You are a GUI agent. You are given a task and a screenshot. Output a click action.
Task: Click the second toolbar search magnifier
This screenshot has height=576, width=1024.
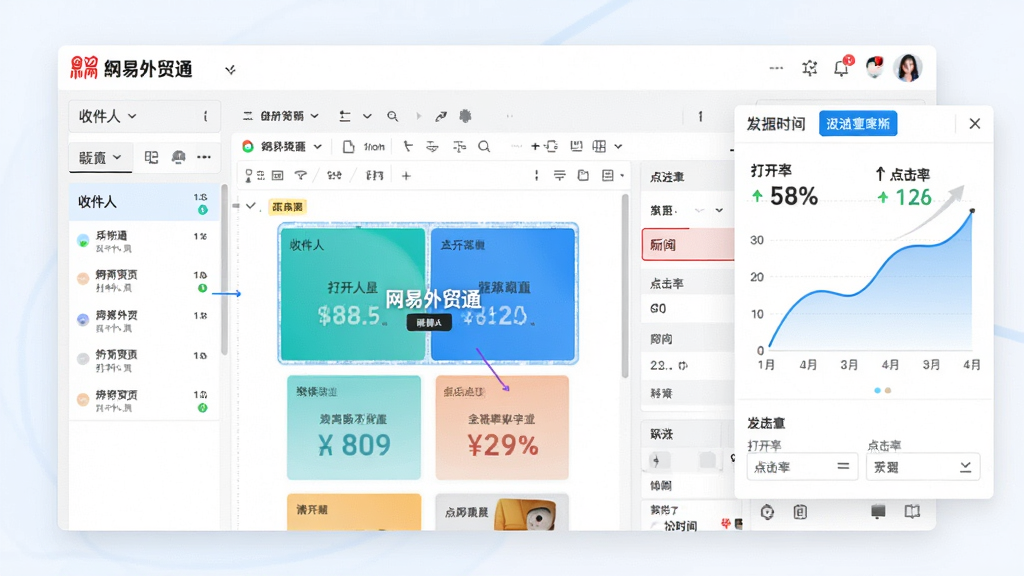[x=484, y=146]
